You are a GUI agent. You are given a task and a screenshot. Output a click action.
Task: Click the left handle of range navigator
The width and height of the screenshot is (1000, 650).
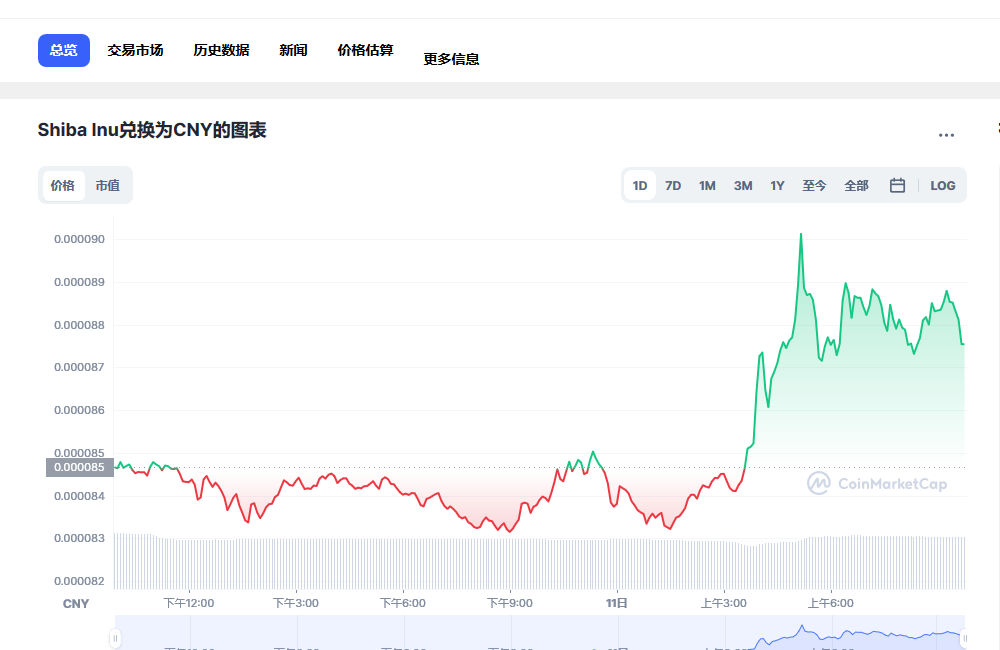115,638
